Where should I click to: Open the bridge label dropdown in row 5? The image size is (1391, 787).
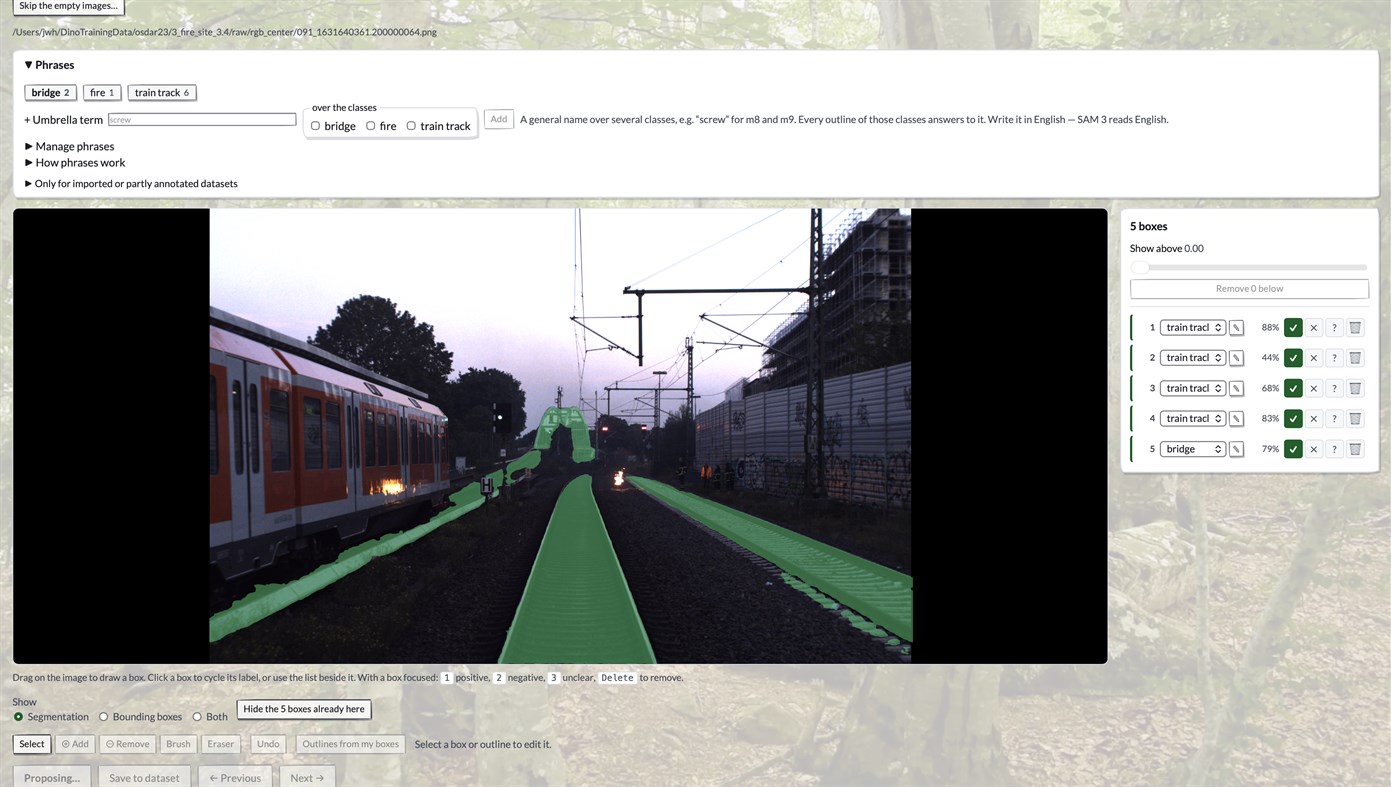(x=1193, y=449)
